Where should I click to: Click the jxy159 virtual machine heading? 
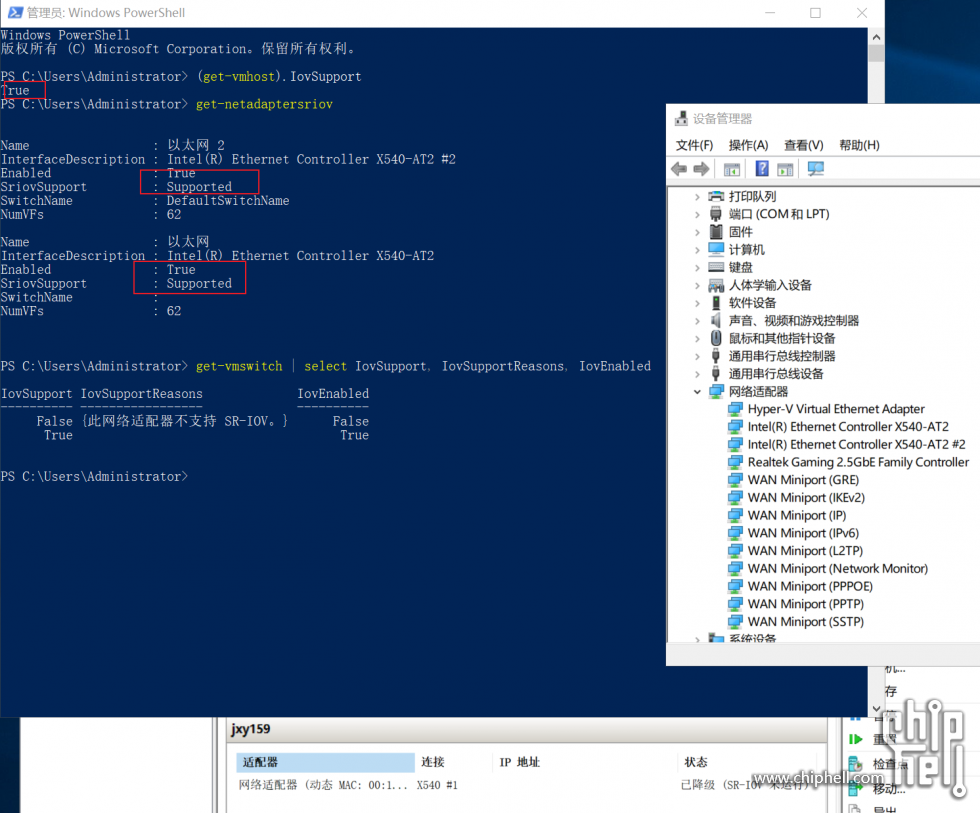[x=251, y=729]
